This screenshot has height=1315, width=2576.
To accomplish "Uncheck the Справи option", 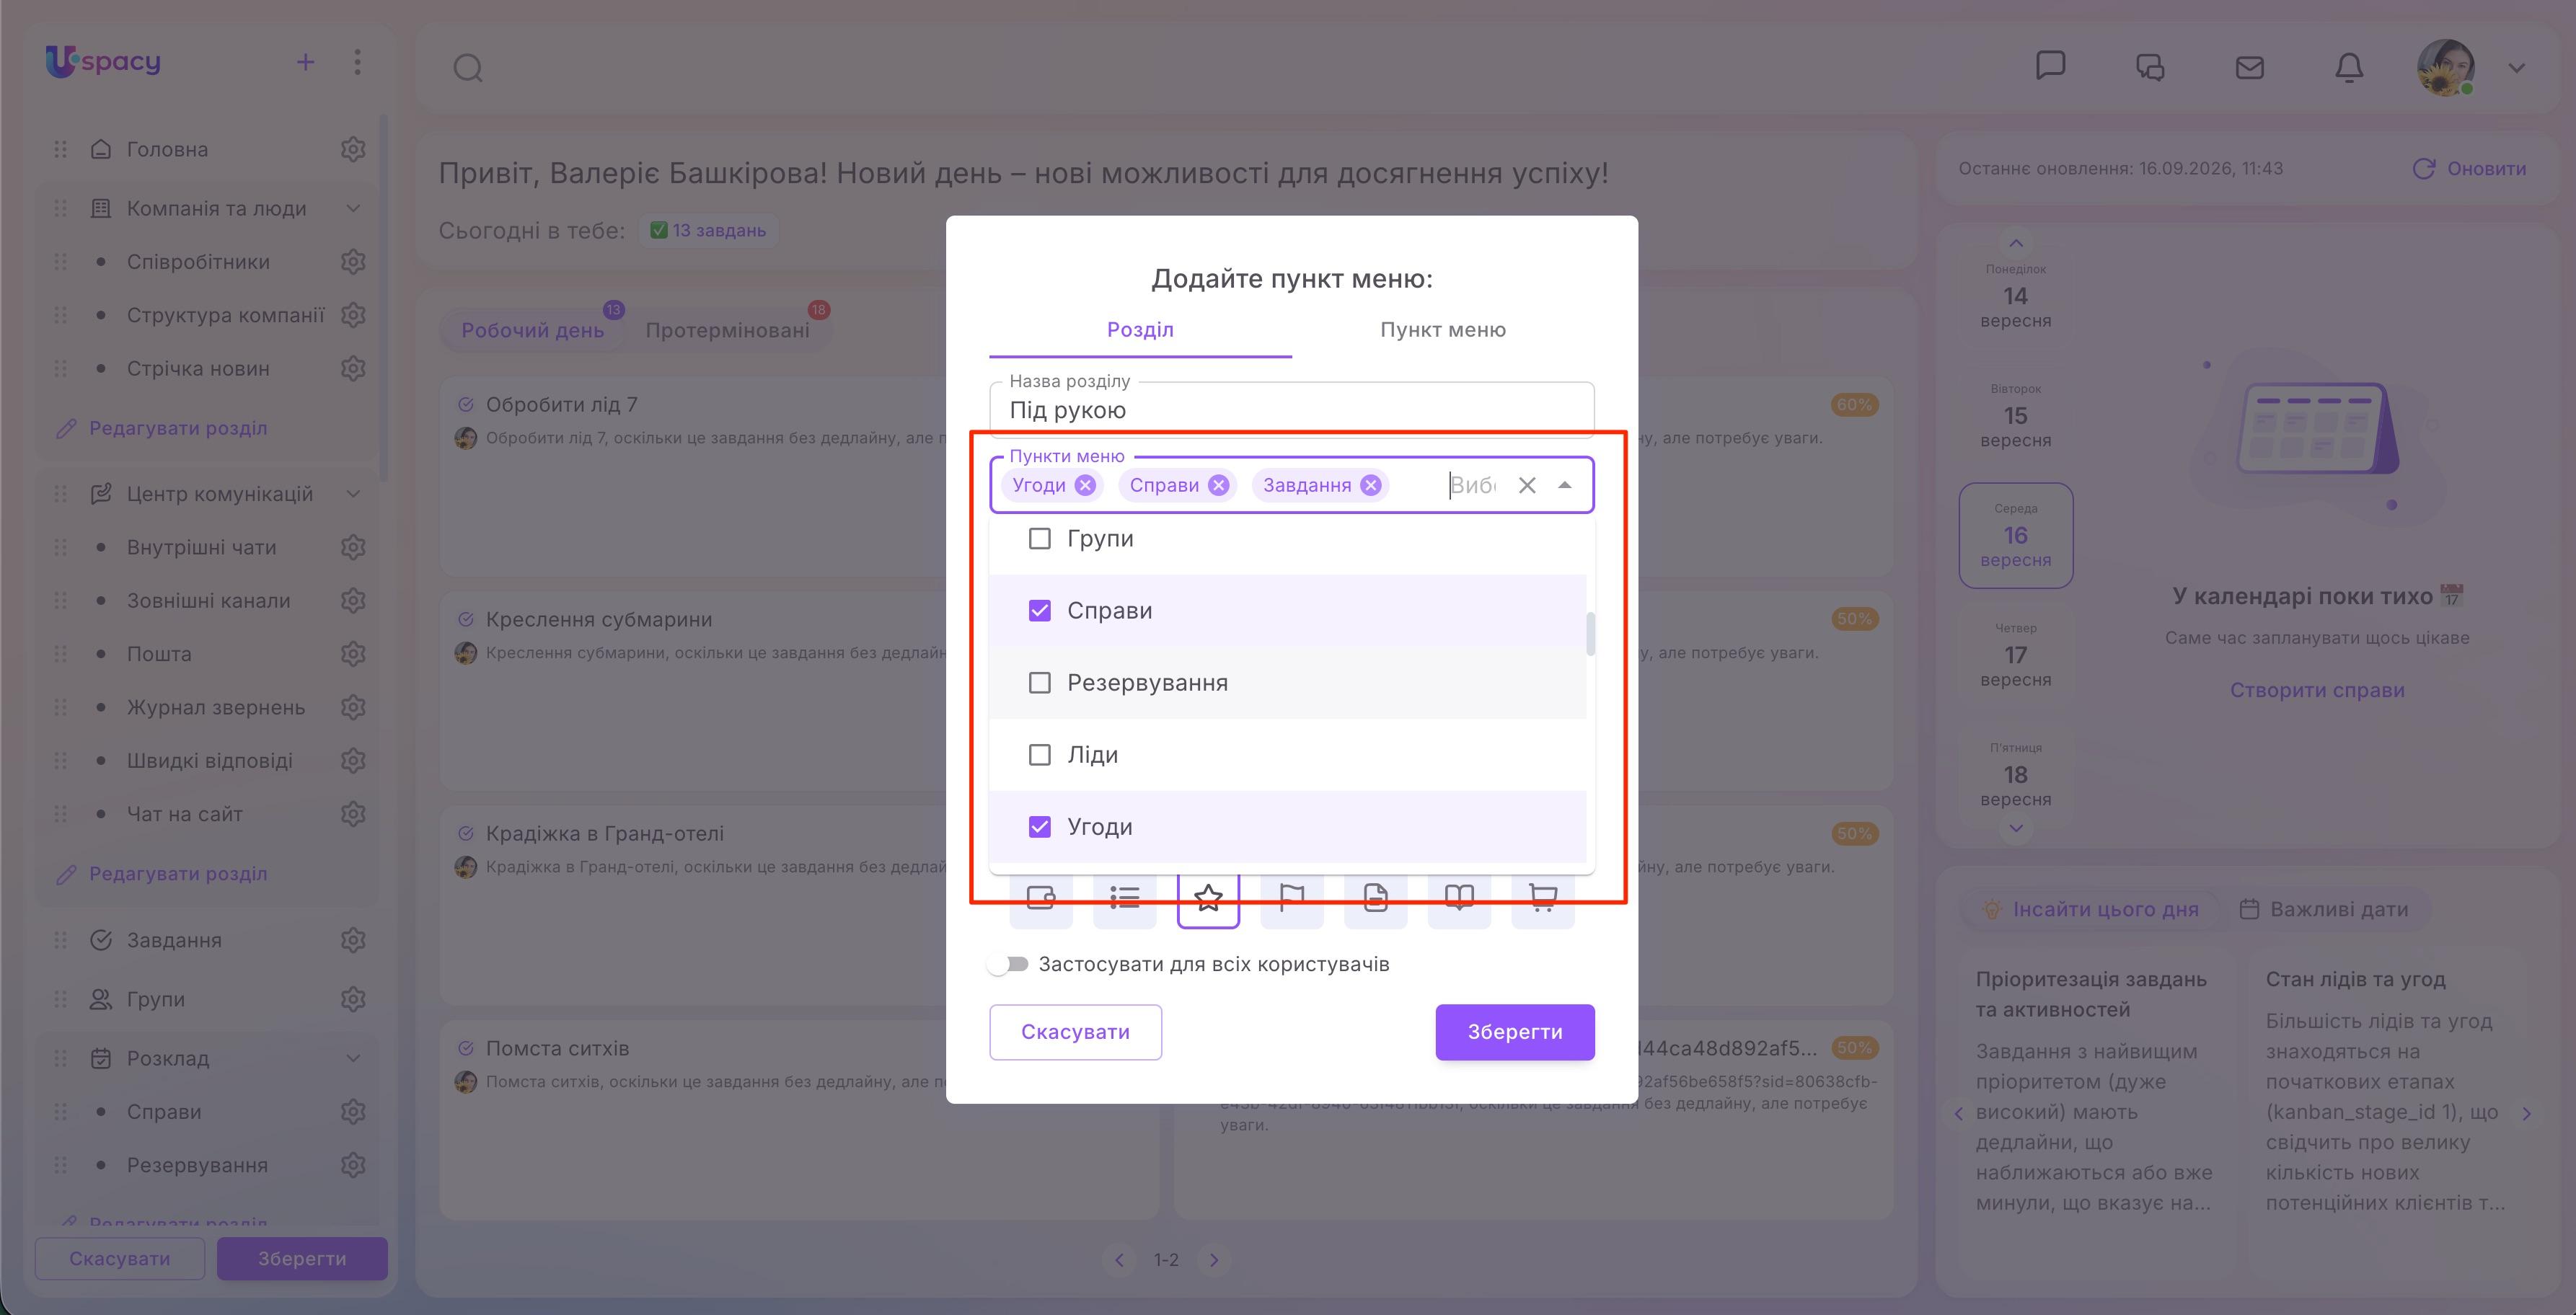I will click(x=1040, y=611).
